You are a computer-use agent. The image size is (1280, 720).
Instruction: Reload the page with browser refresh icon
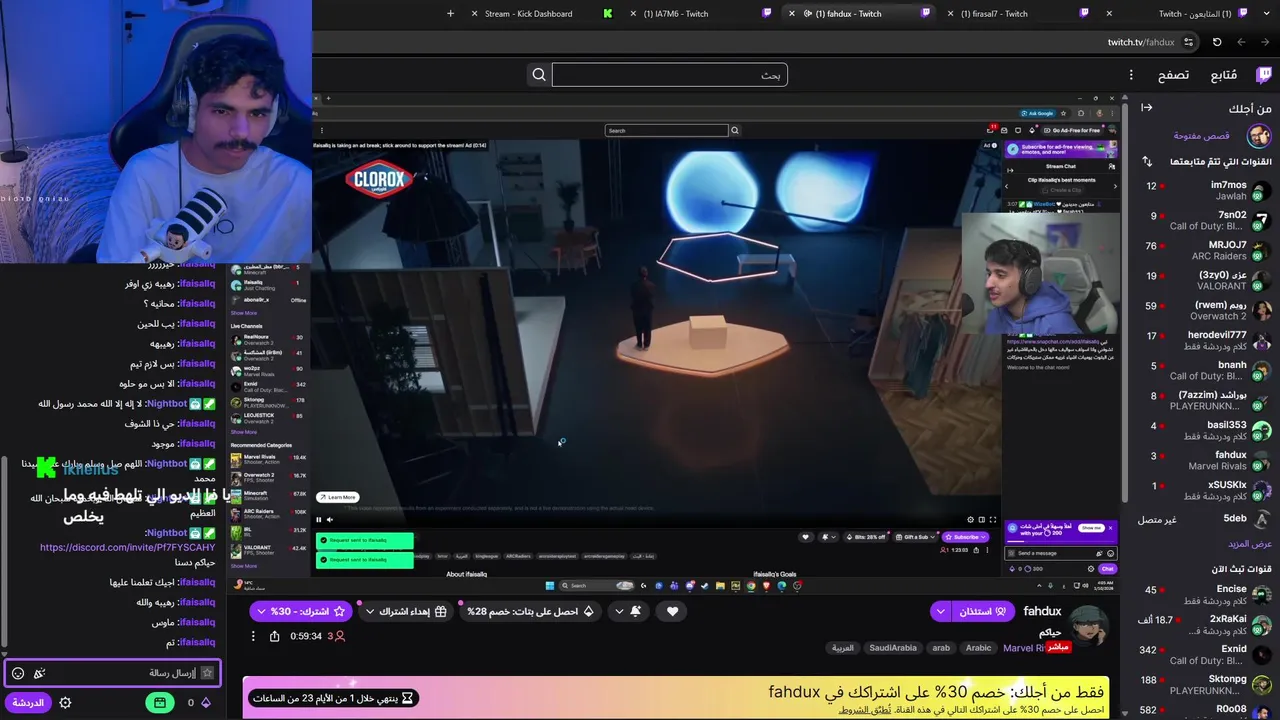point(1217,42)
